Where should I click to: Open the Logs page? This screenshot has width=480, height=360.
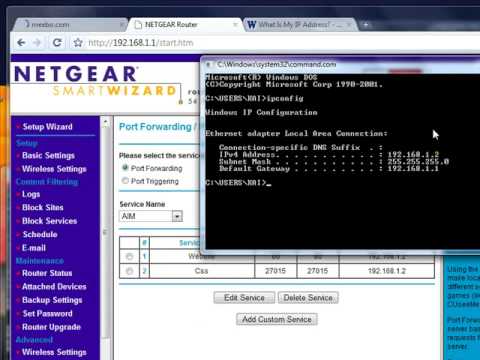31,194
